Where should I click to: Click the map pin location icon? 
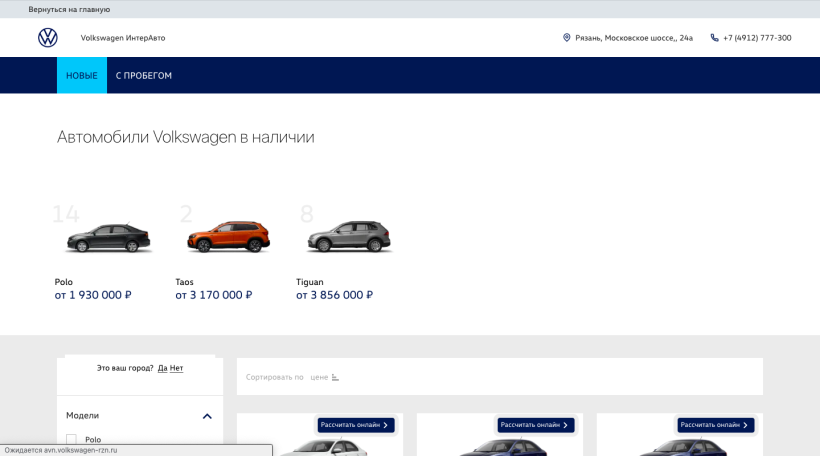point(566,38)
